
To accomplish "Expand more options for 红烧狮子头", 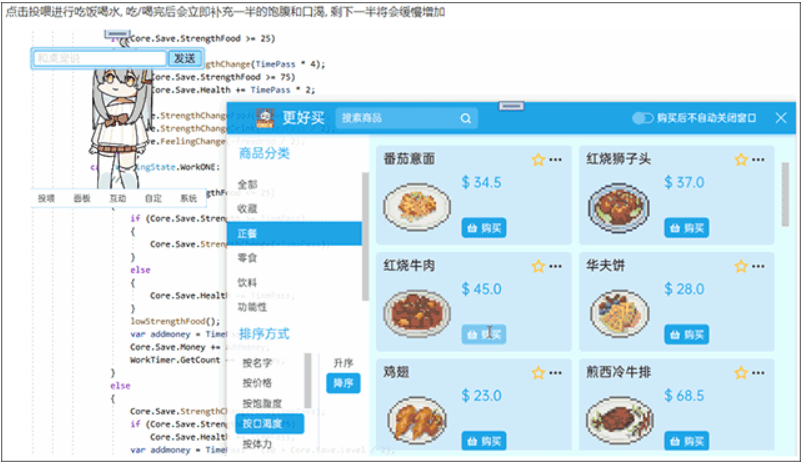I will tap(759, 160).
